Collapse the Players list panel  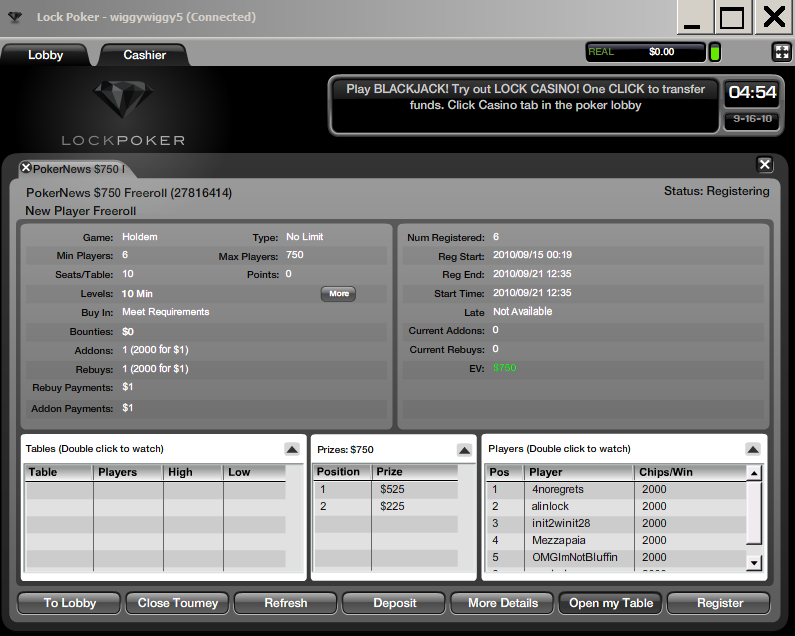[x=753, y=449]
